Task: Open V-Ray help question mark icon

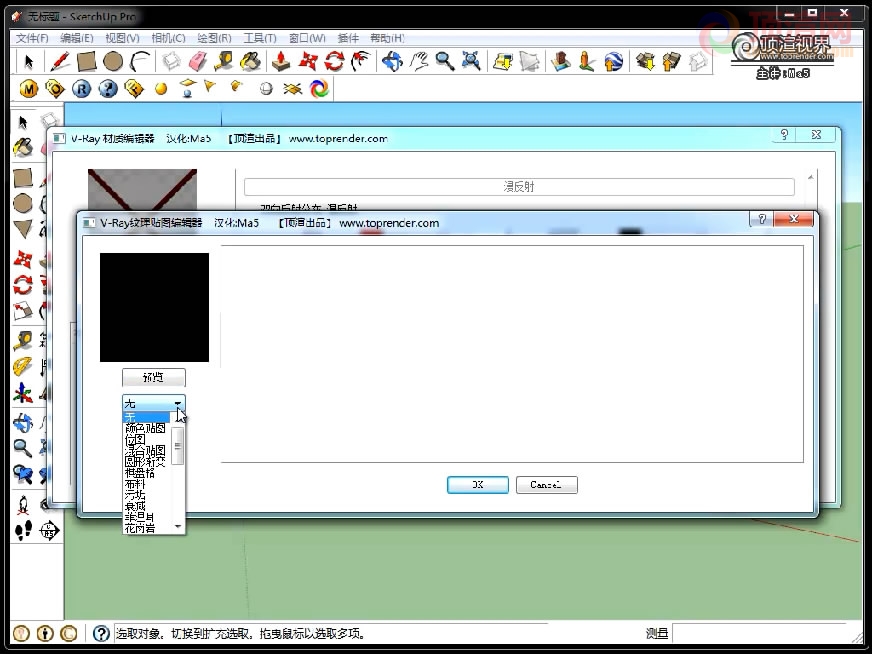Action: [x=108, y=89]
